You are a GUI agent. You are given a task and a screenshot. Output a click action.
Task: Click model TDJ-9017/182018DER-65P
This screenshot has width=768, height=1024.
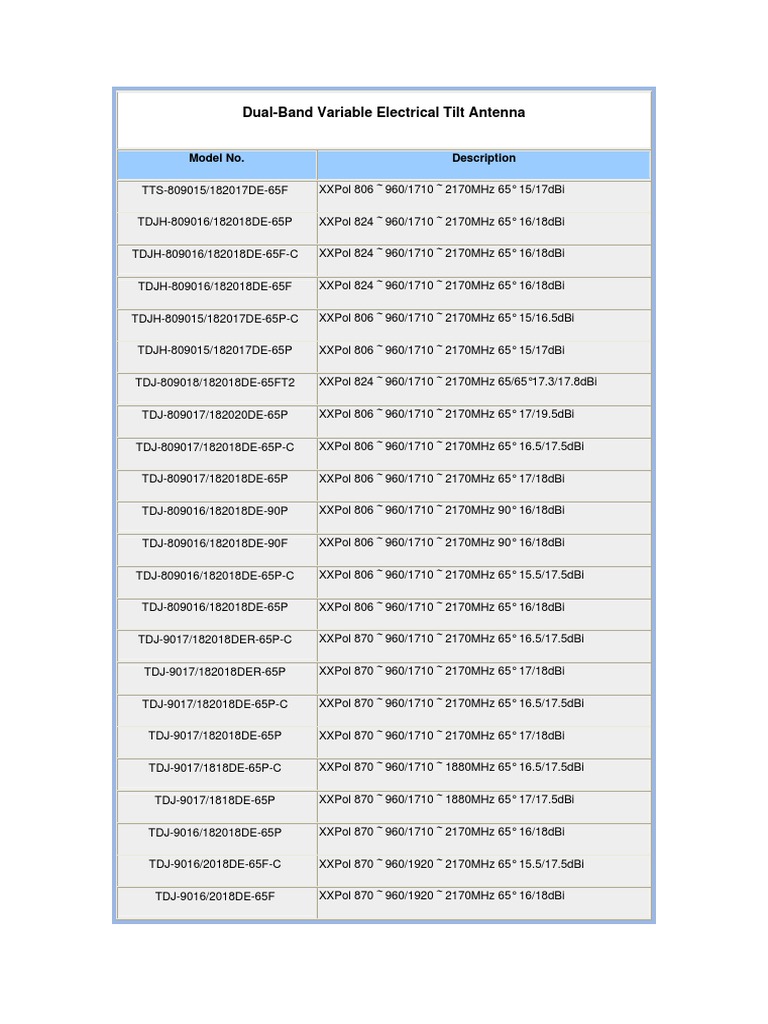pos(216,671)
